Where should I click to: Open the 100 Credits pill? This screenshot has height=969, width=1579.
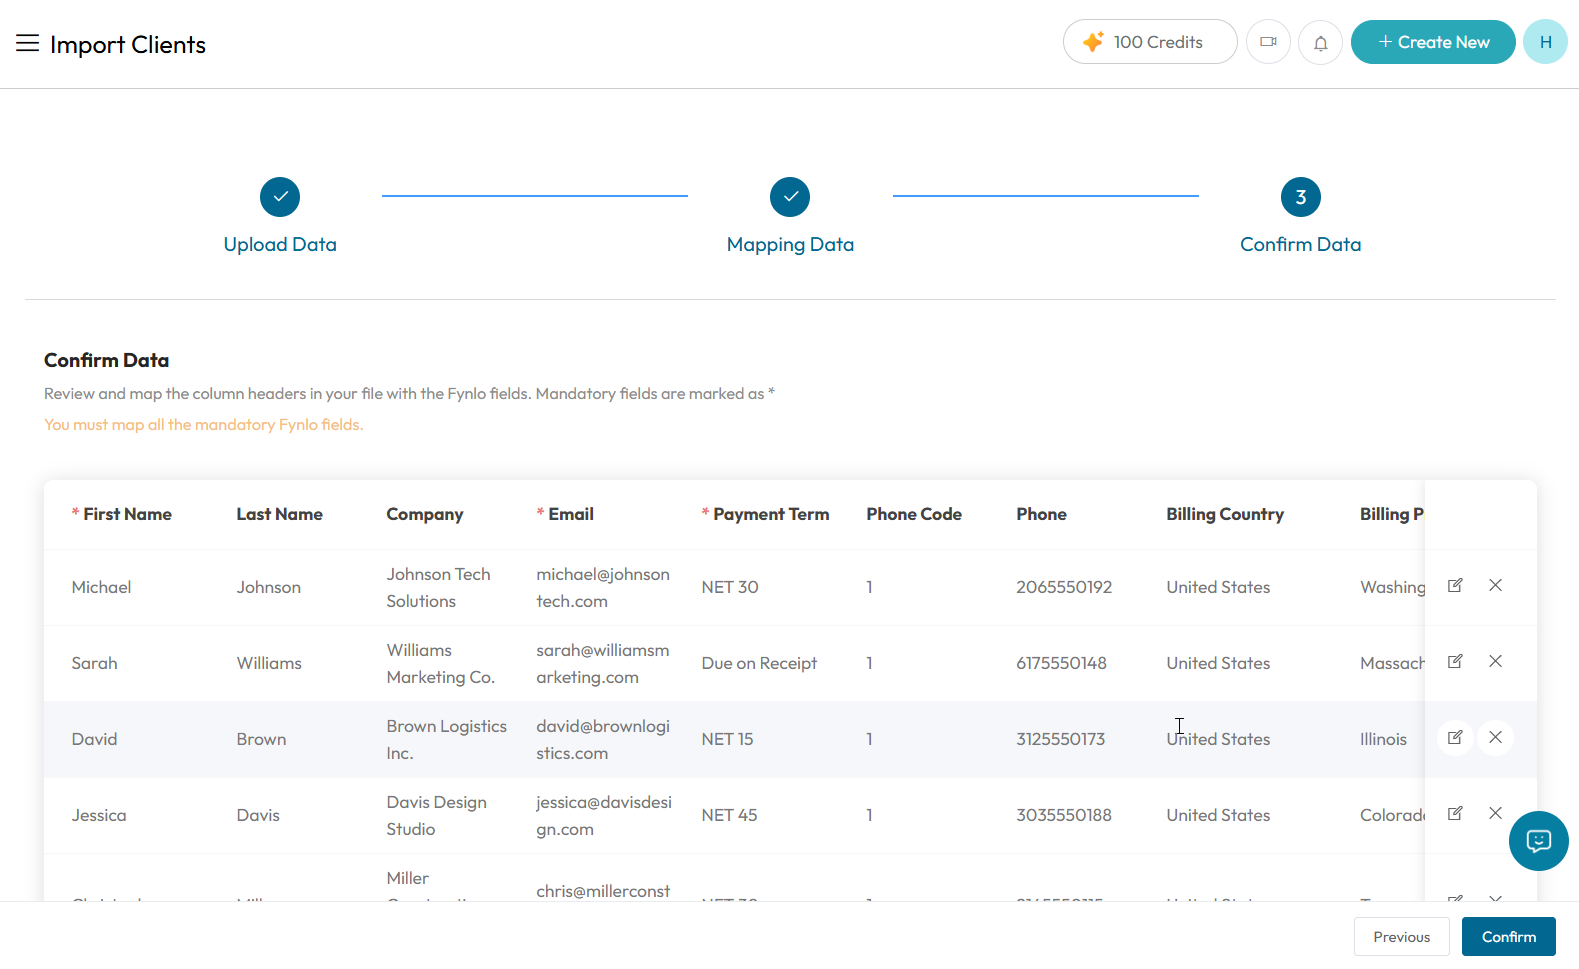pos(1150,42)
